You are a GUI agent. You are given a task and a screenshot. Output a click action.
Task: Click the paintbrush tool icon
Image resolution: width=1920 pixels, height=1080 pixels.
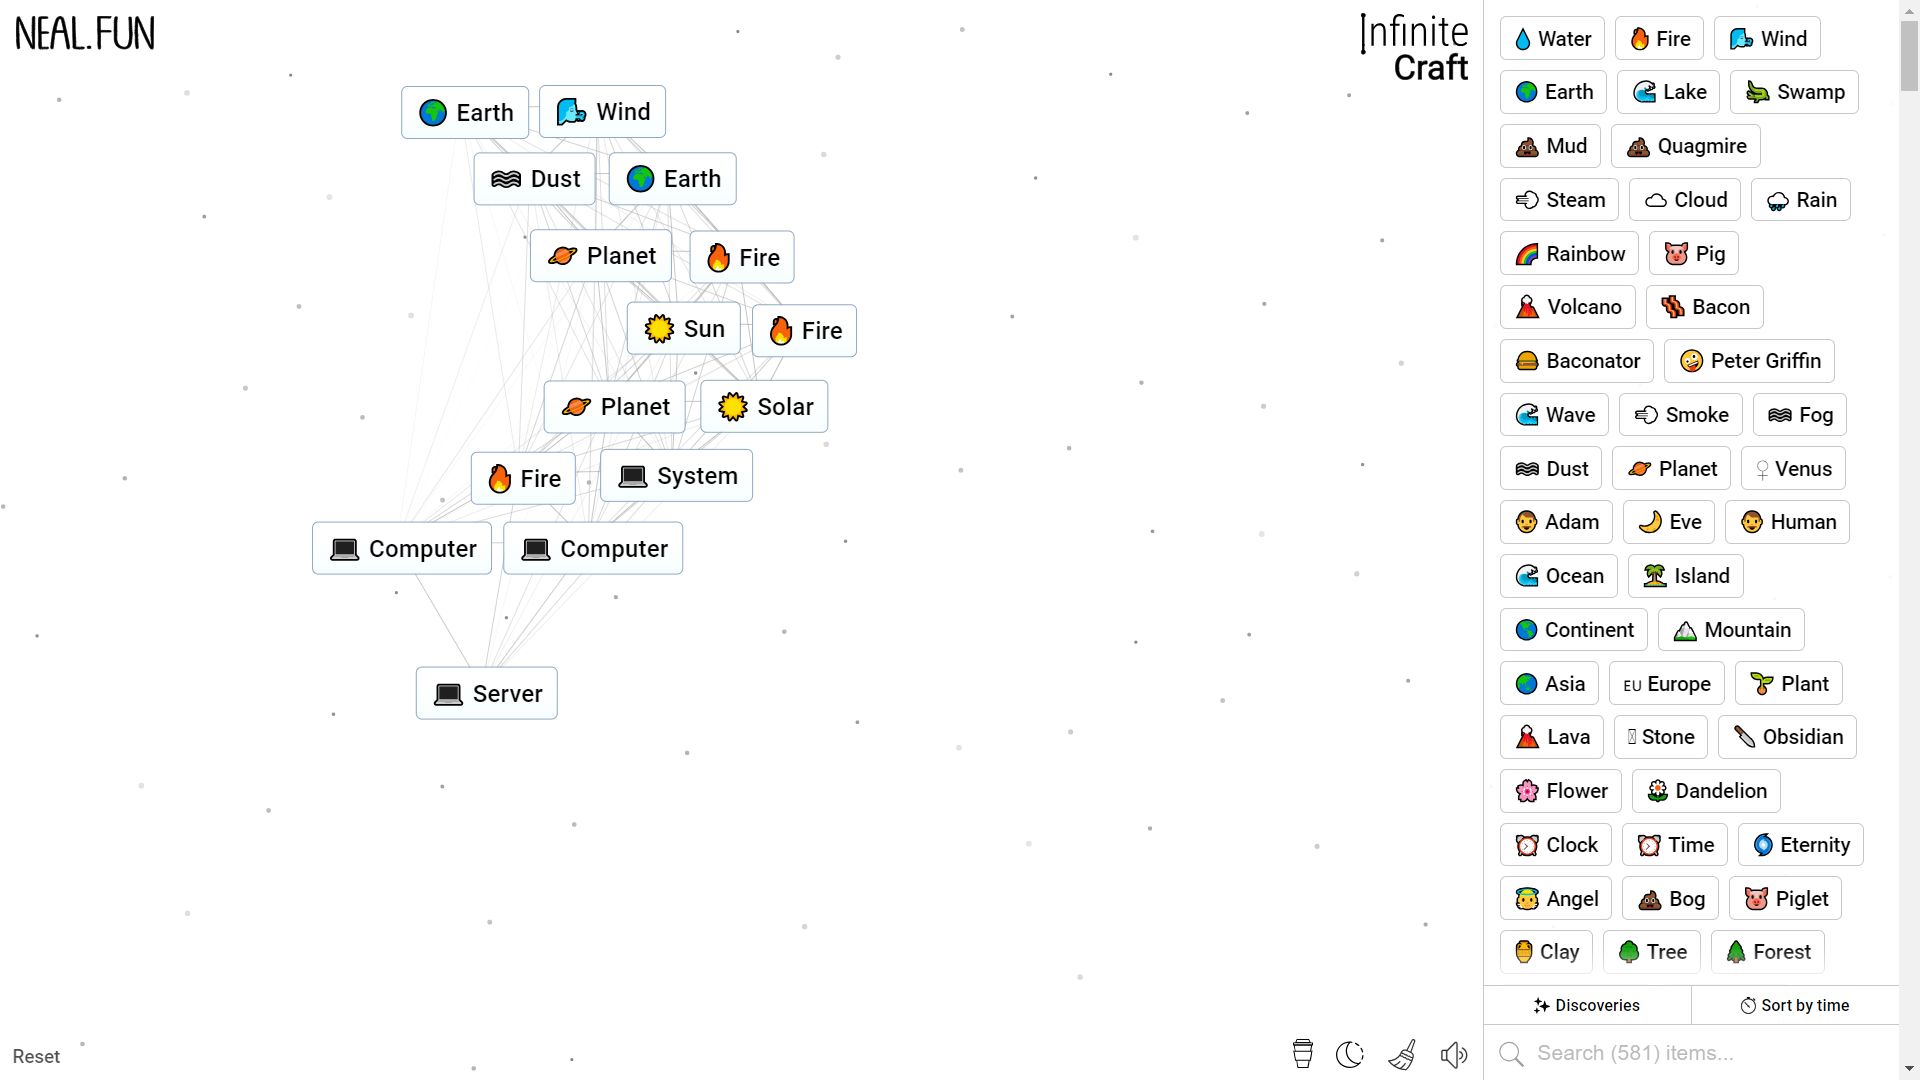[1402, 1055]
